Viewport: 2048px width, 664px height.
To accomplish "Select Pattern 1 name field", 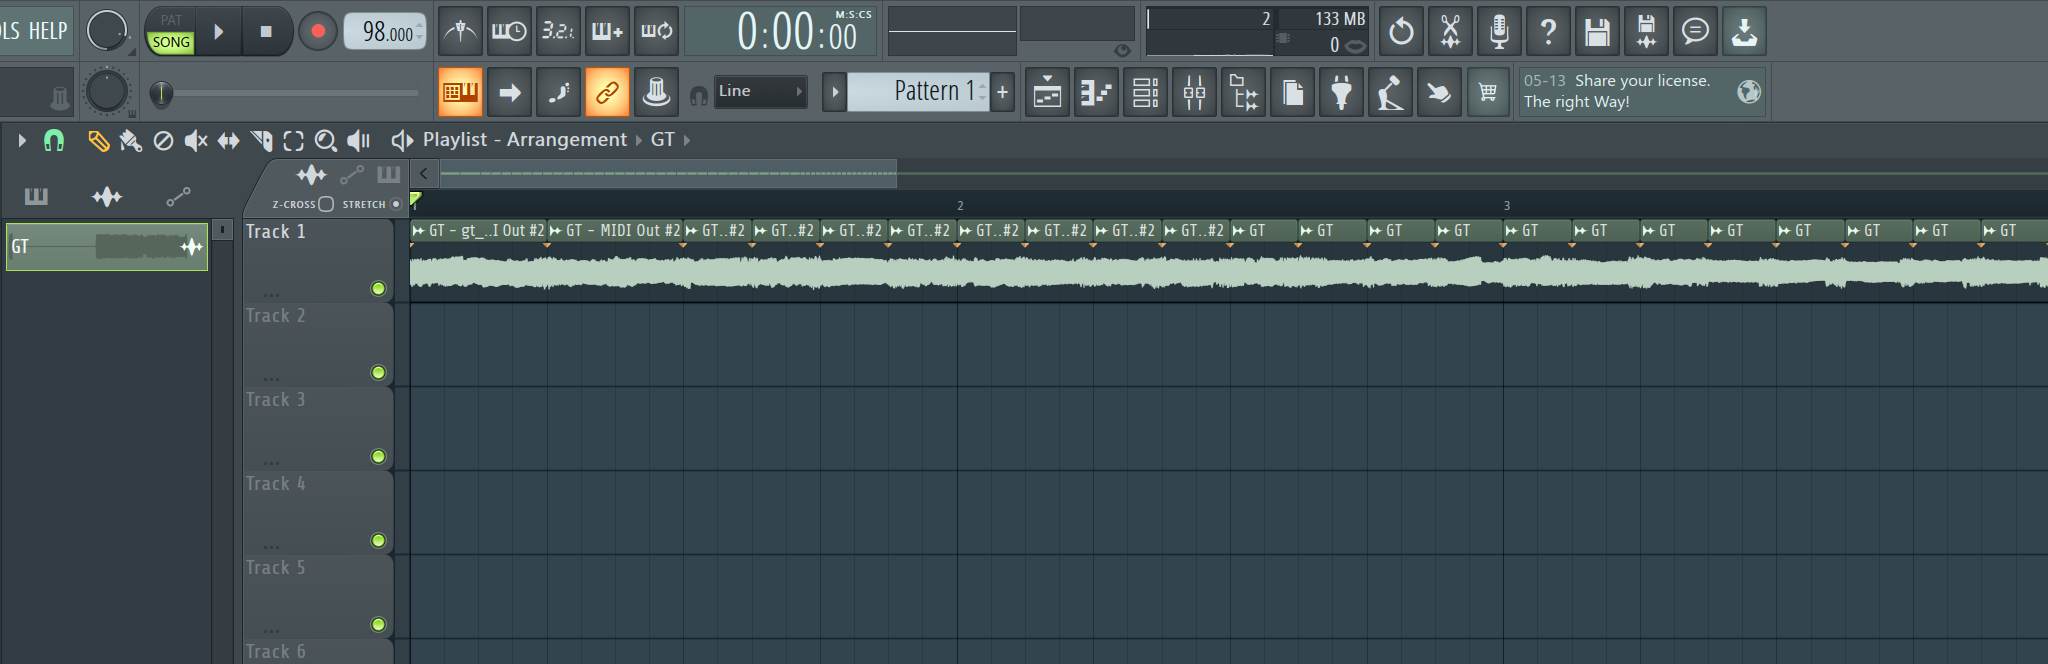I will coord(917,92).
